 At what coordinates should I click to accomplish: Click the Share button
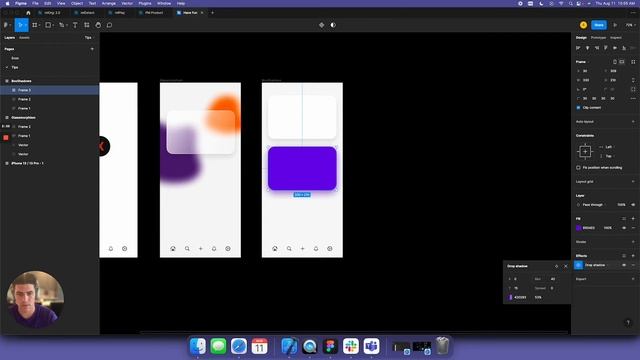(x=599, y=25)
